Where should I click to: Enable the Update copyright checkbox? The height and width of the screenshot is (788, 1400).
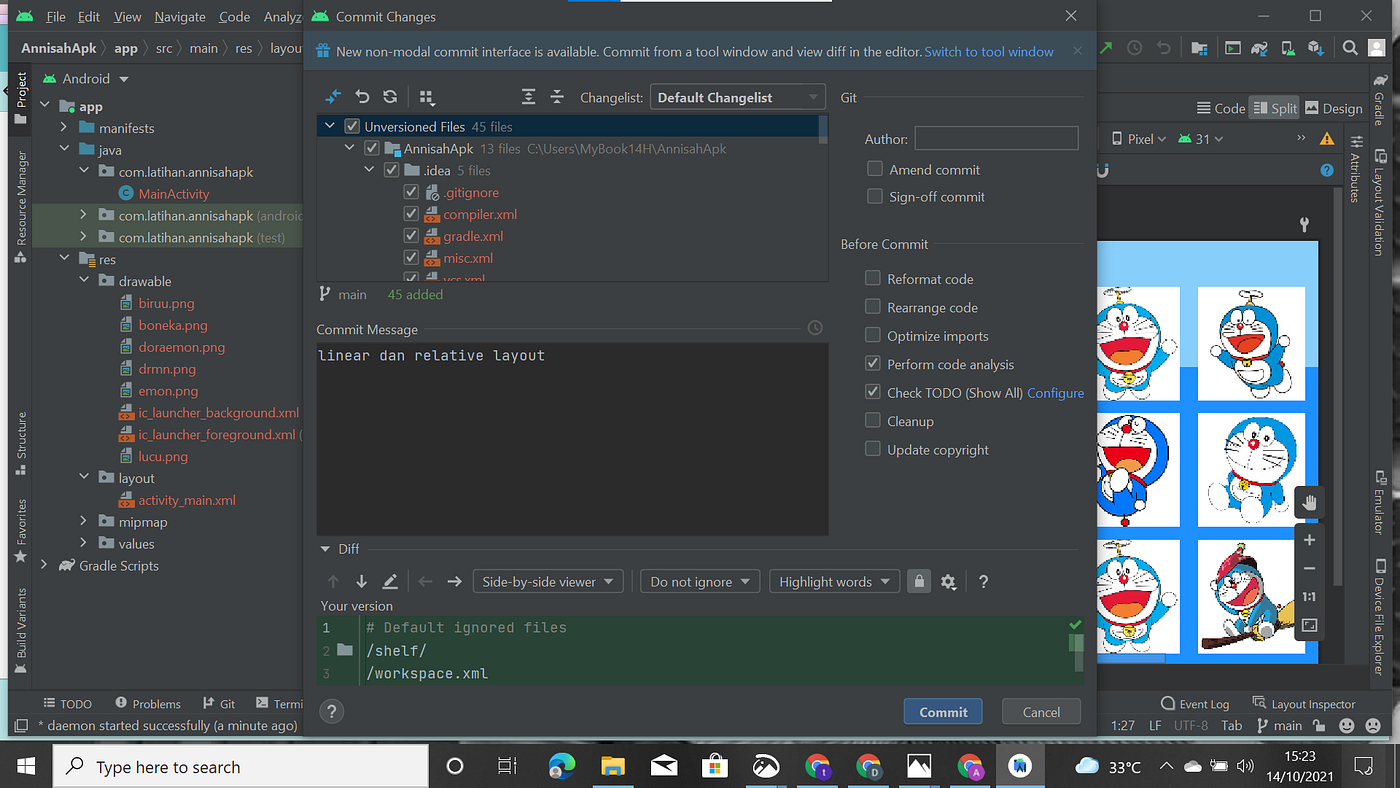point(873,449)
